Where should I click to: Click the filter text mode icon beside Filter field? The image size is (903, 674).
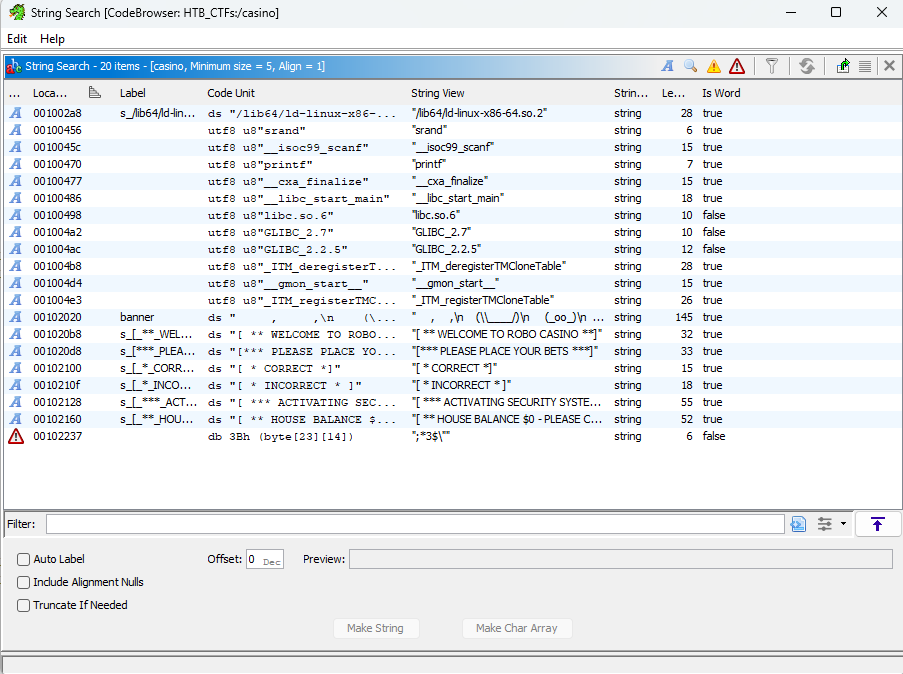[x=798, y=524]
